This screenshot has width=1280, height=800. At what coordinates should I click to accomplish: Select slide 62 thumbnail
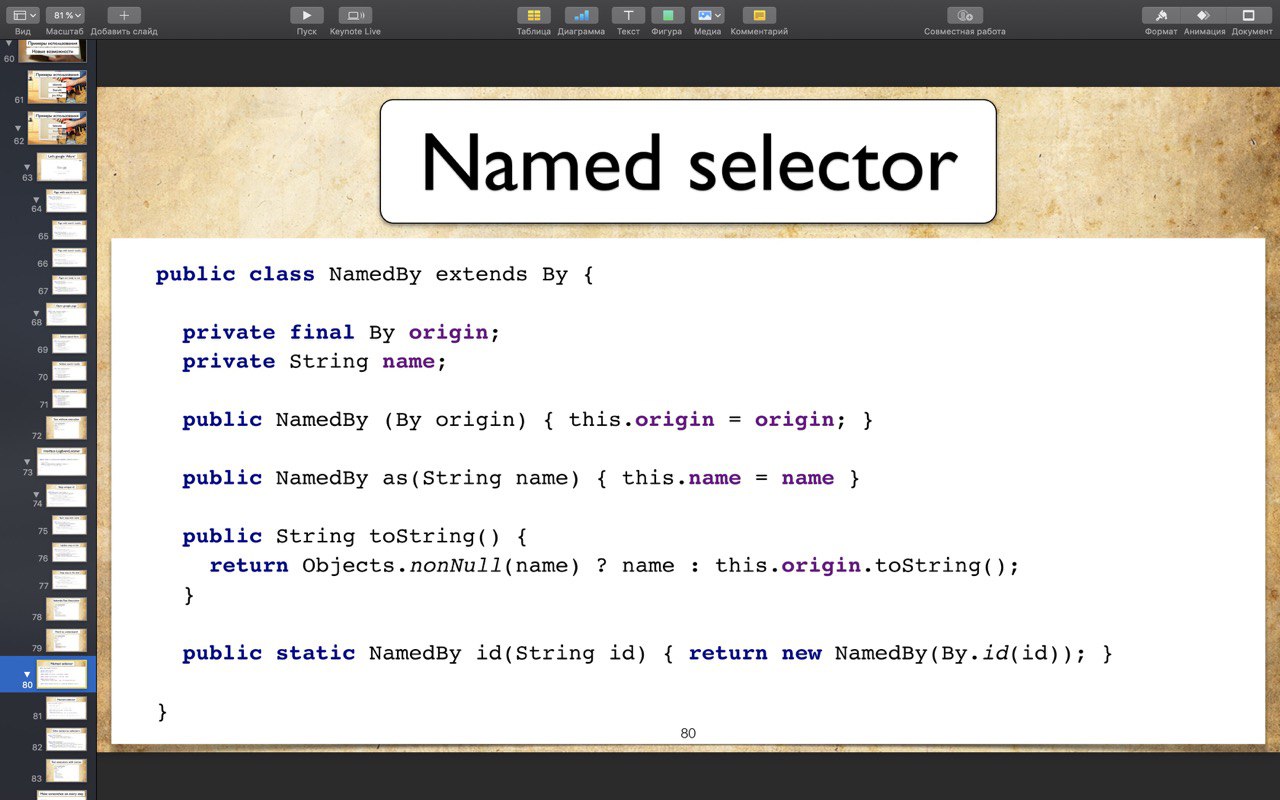pos(57,128)
